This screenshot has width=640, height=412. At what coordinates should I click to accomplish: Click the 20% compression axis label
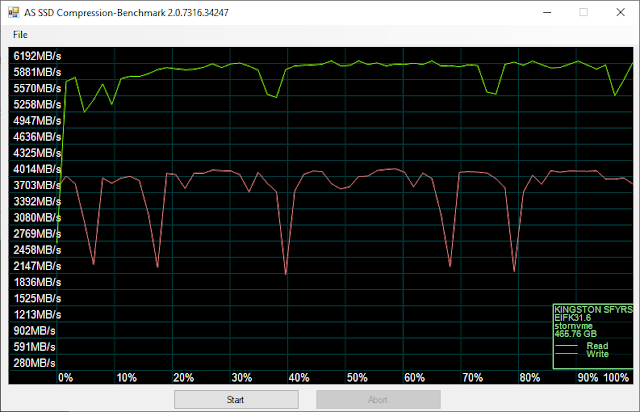pyautogui.click(x=184, y=378)
